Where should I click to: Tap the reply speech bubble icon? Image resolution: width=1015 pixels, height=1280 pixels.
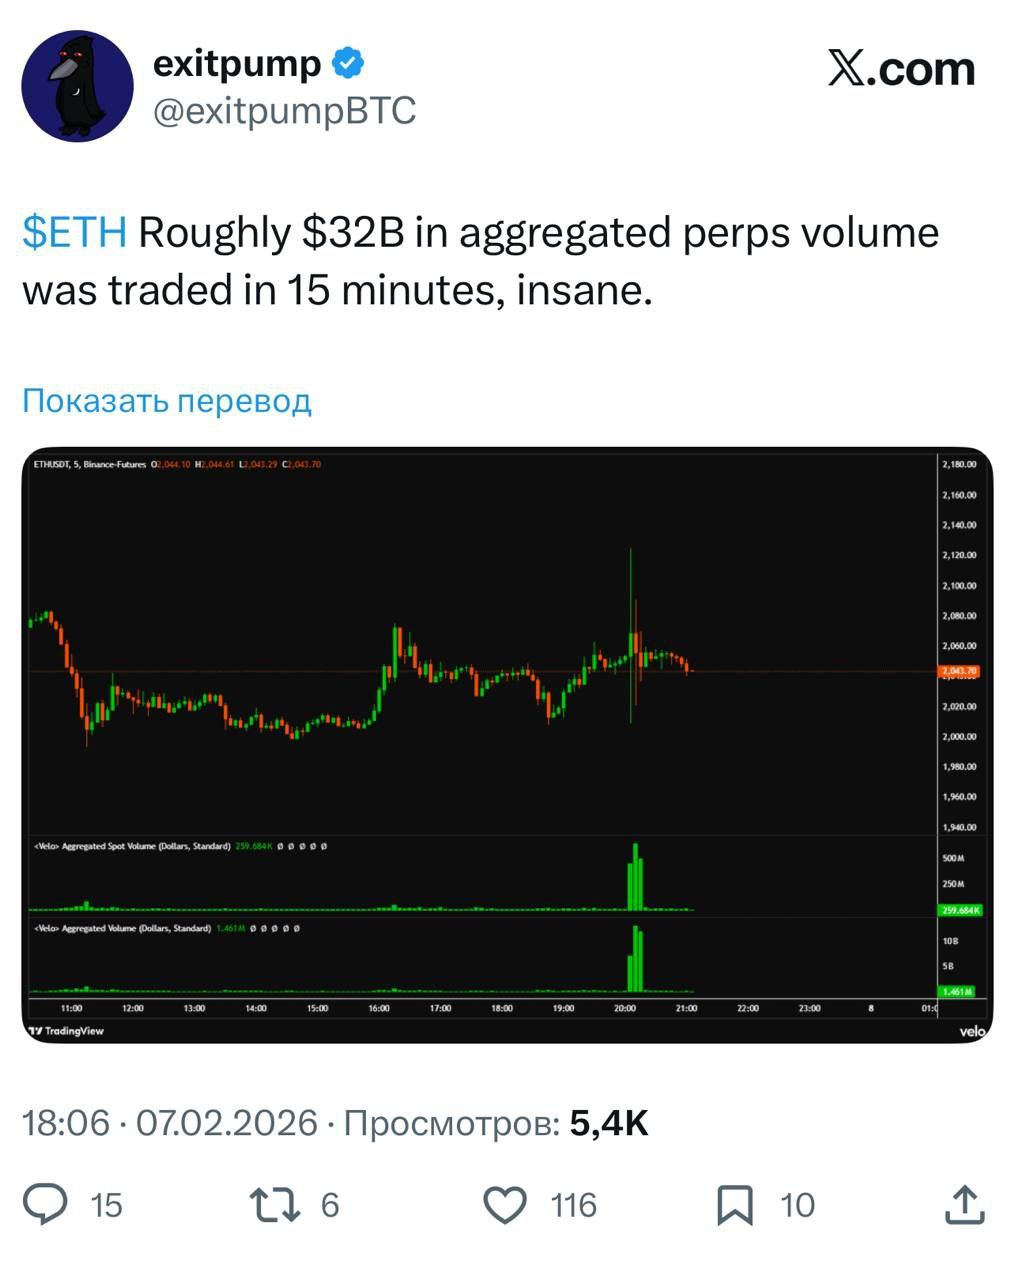click(46, 1204)
